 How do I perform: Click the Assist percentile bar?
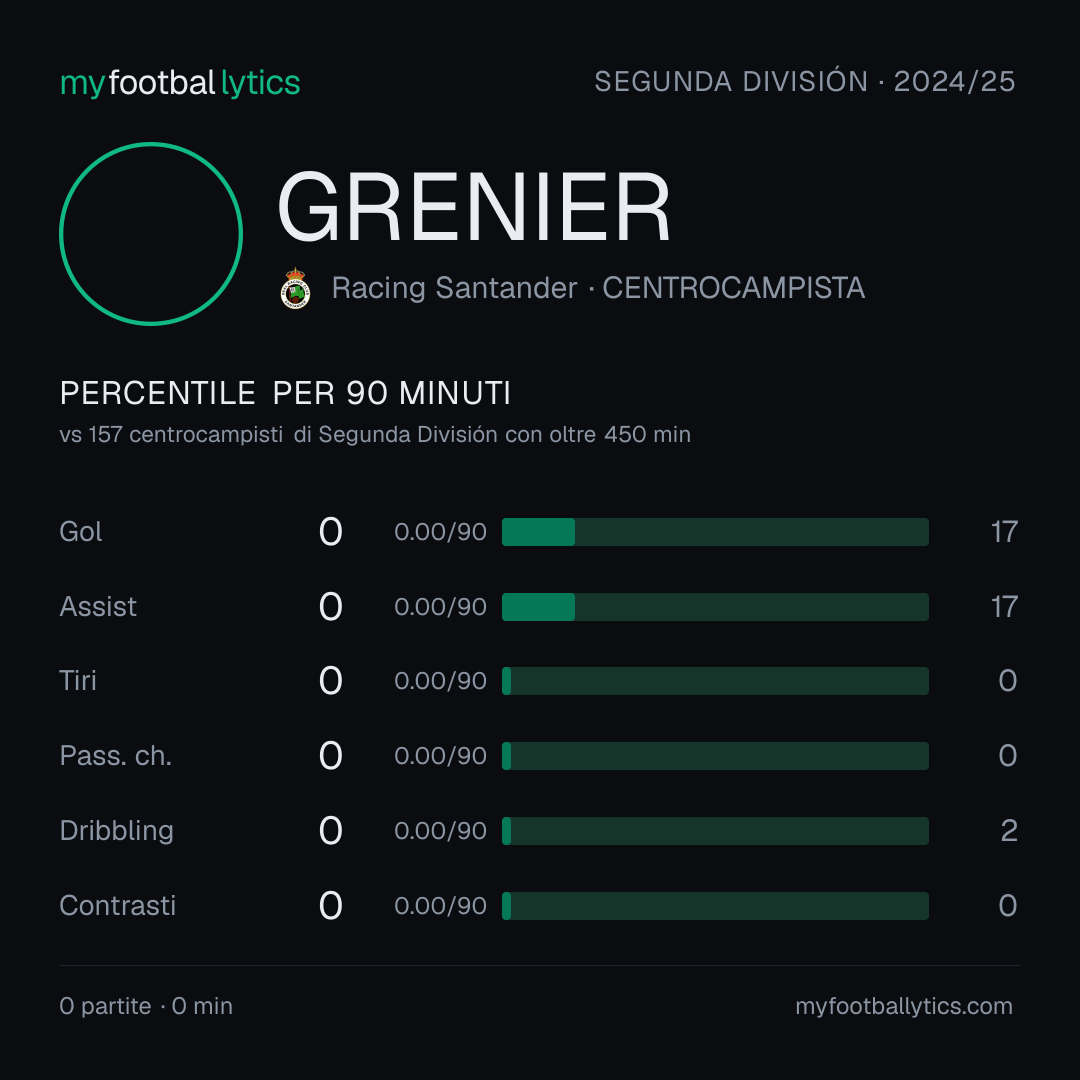pos(715,607)
